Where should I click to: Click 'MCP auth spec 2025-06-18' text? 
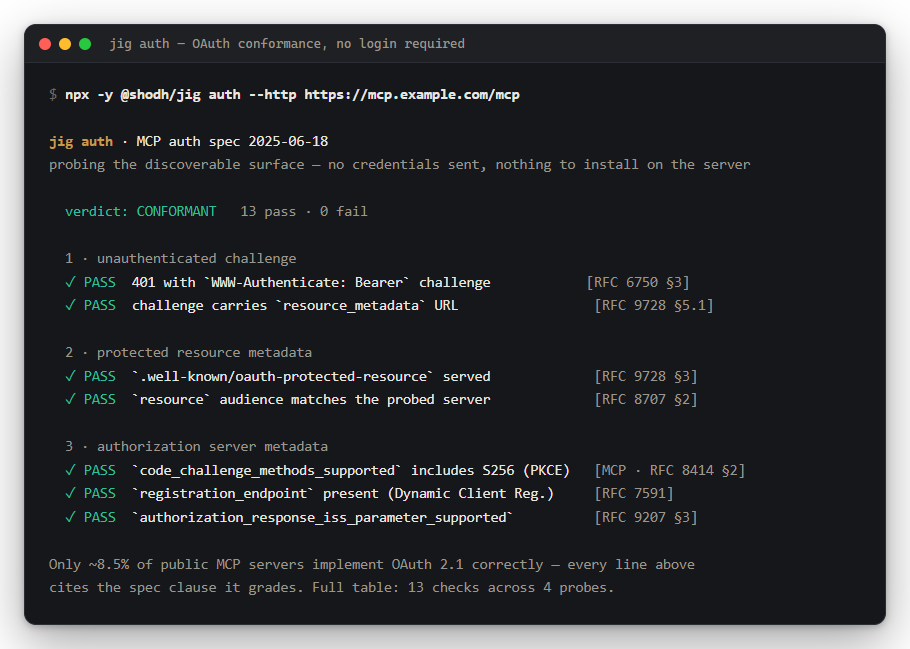click(232, 142)
